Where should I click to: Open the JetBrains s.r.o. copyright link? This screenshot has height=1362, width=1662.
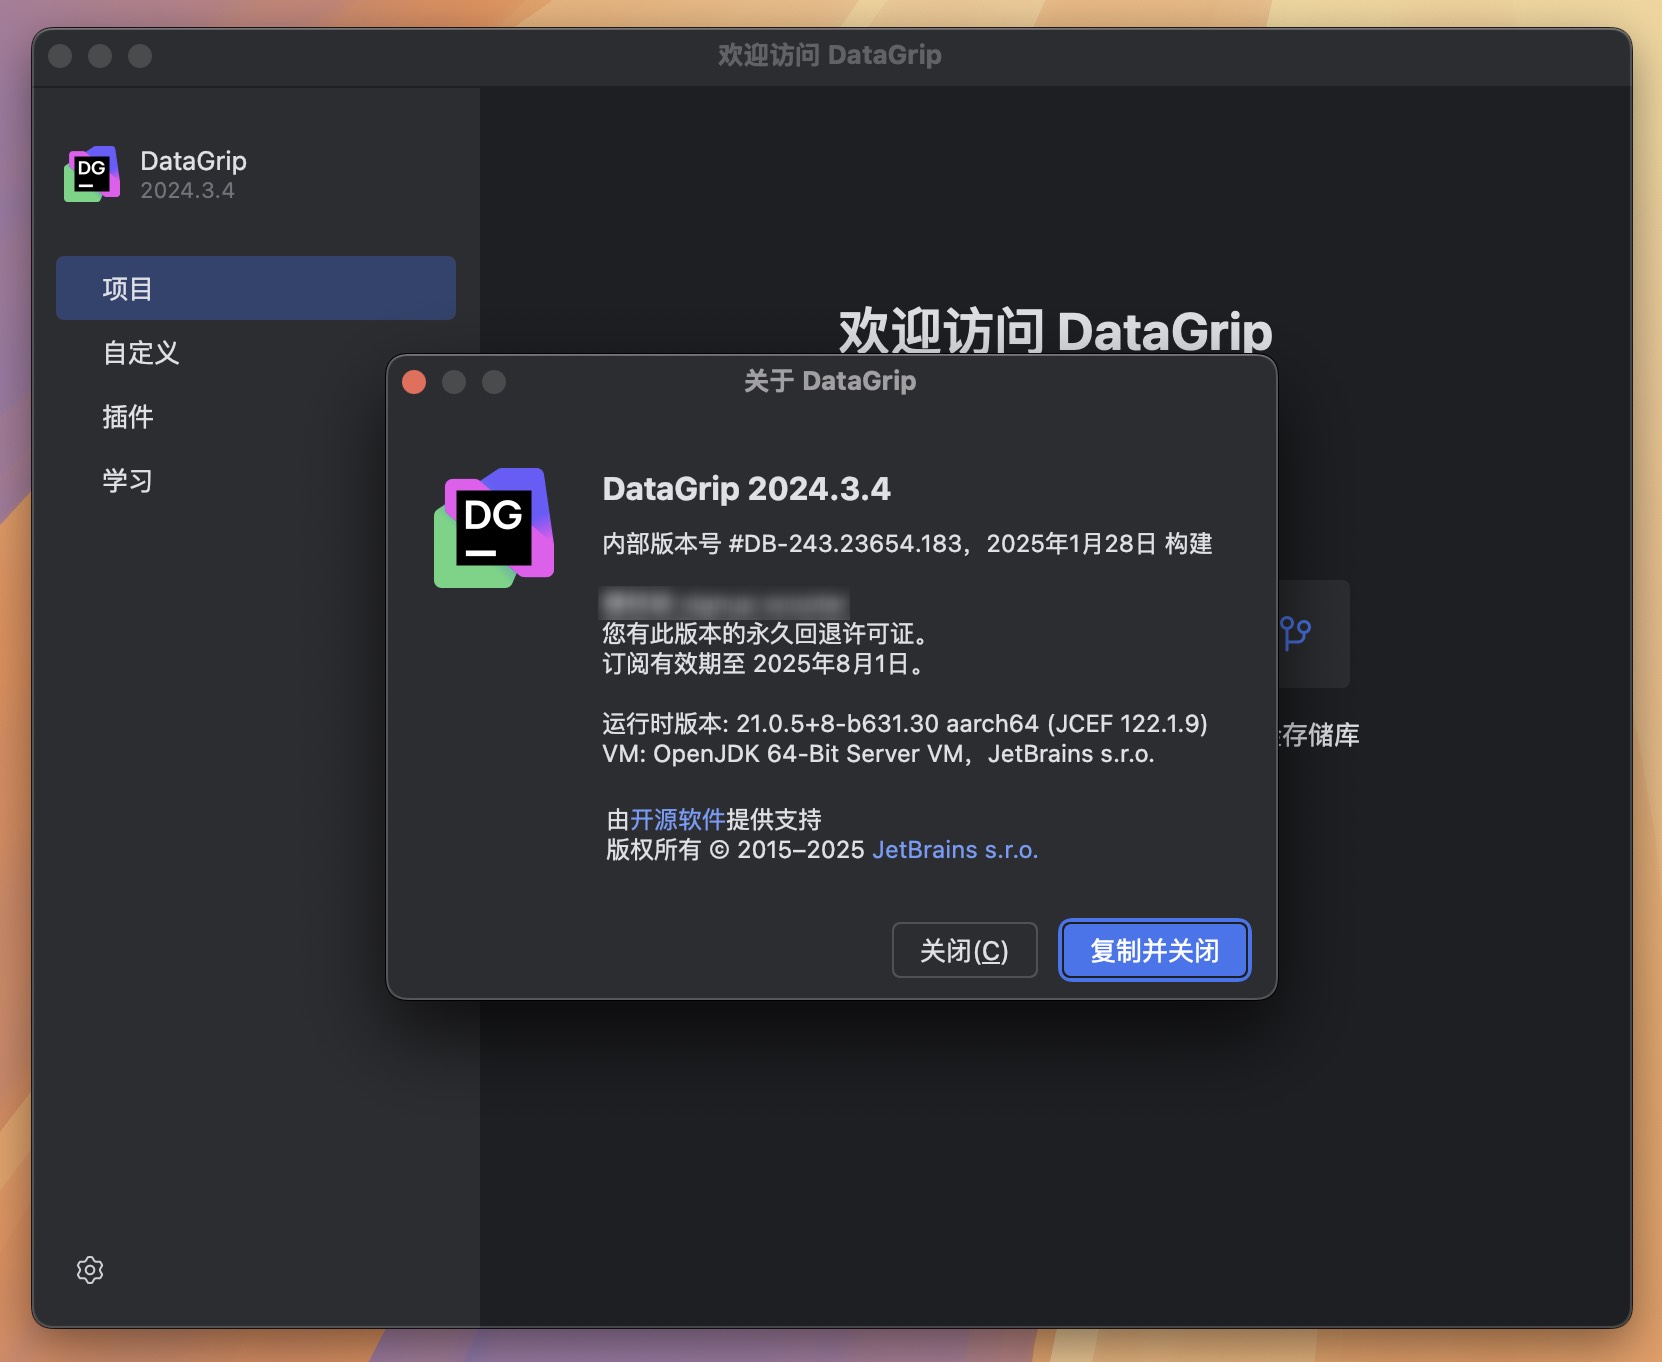pyautogui.click(x=955, y=850)
